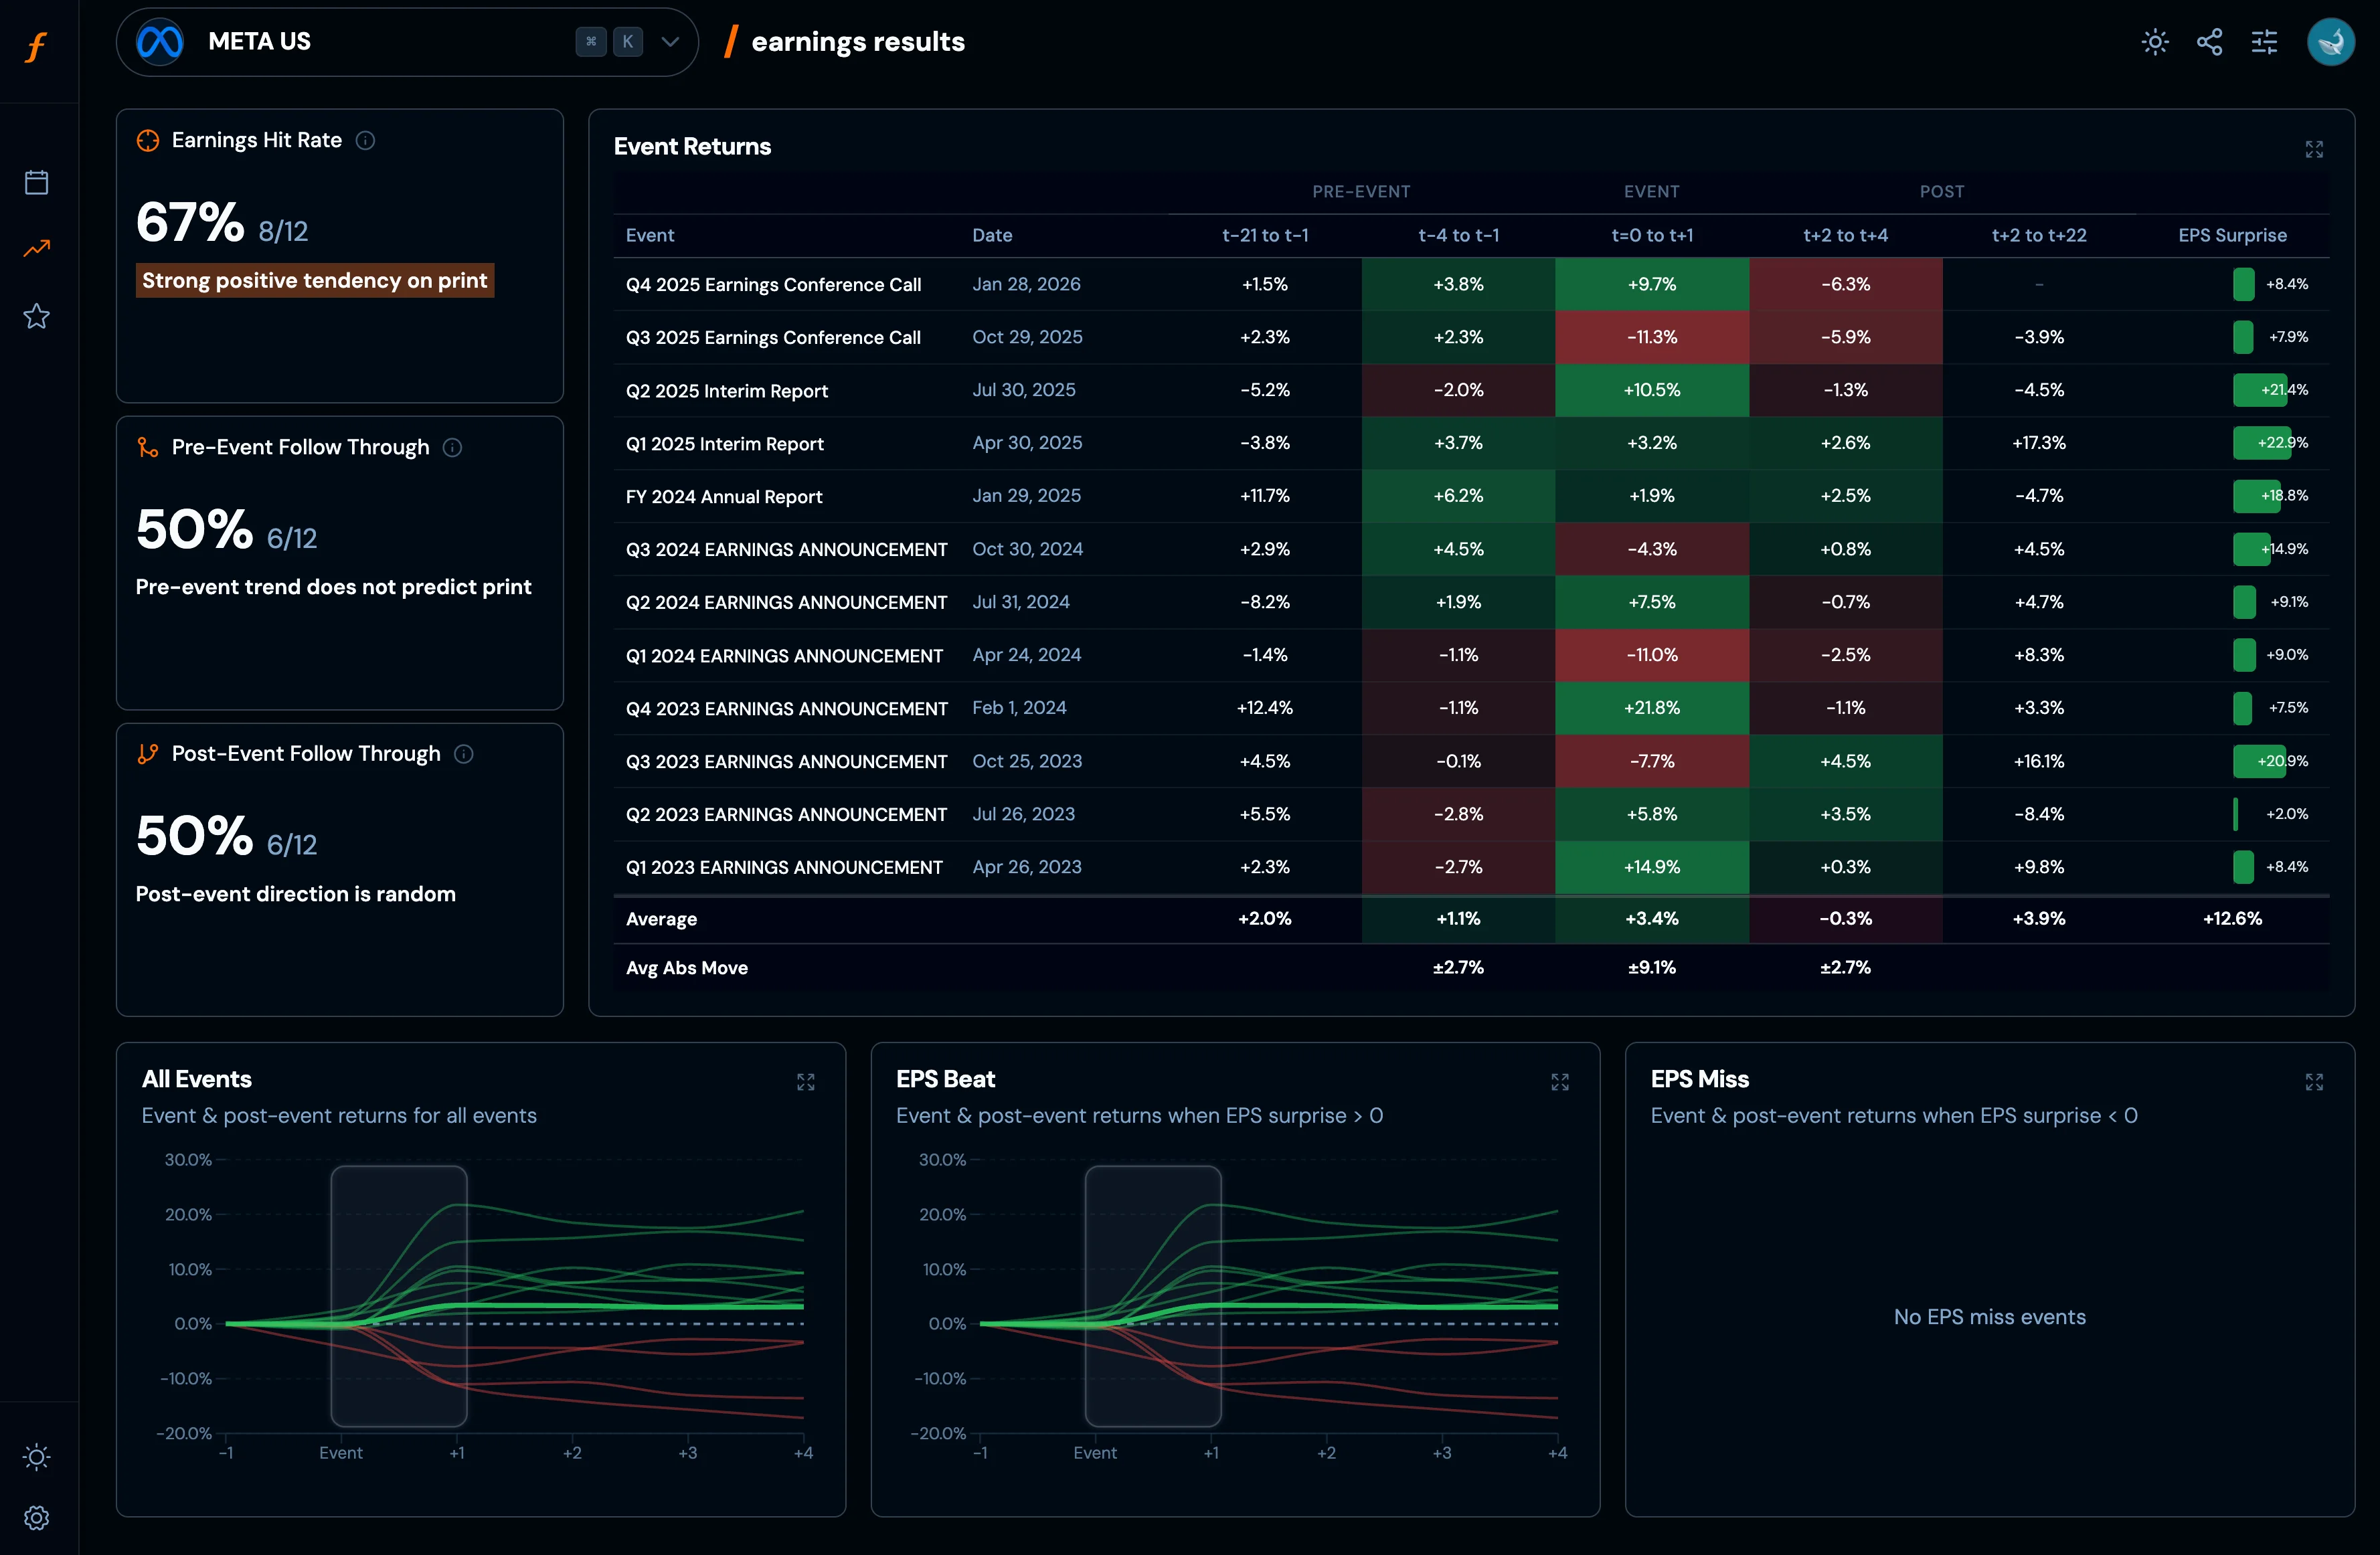Open favorites via the star icon
This screenshot has width=2380, height=1555.
tap(37, 316)
